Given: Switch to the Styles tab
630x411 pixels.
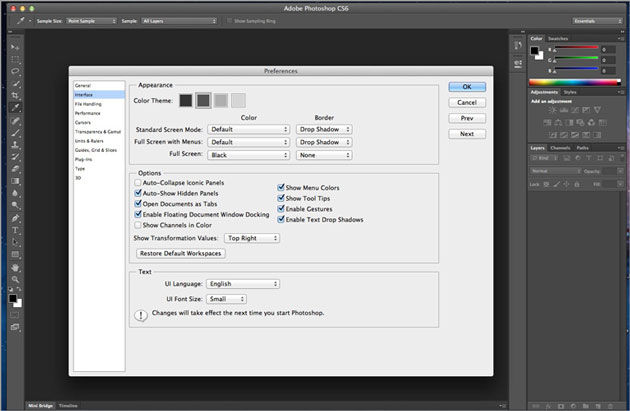Looking at the screenshot, I should (x=570, y=92).
